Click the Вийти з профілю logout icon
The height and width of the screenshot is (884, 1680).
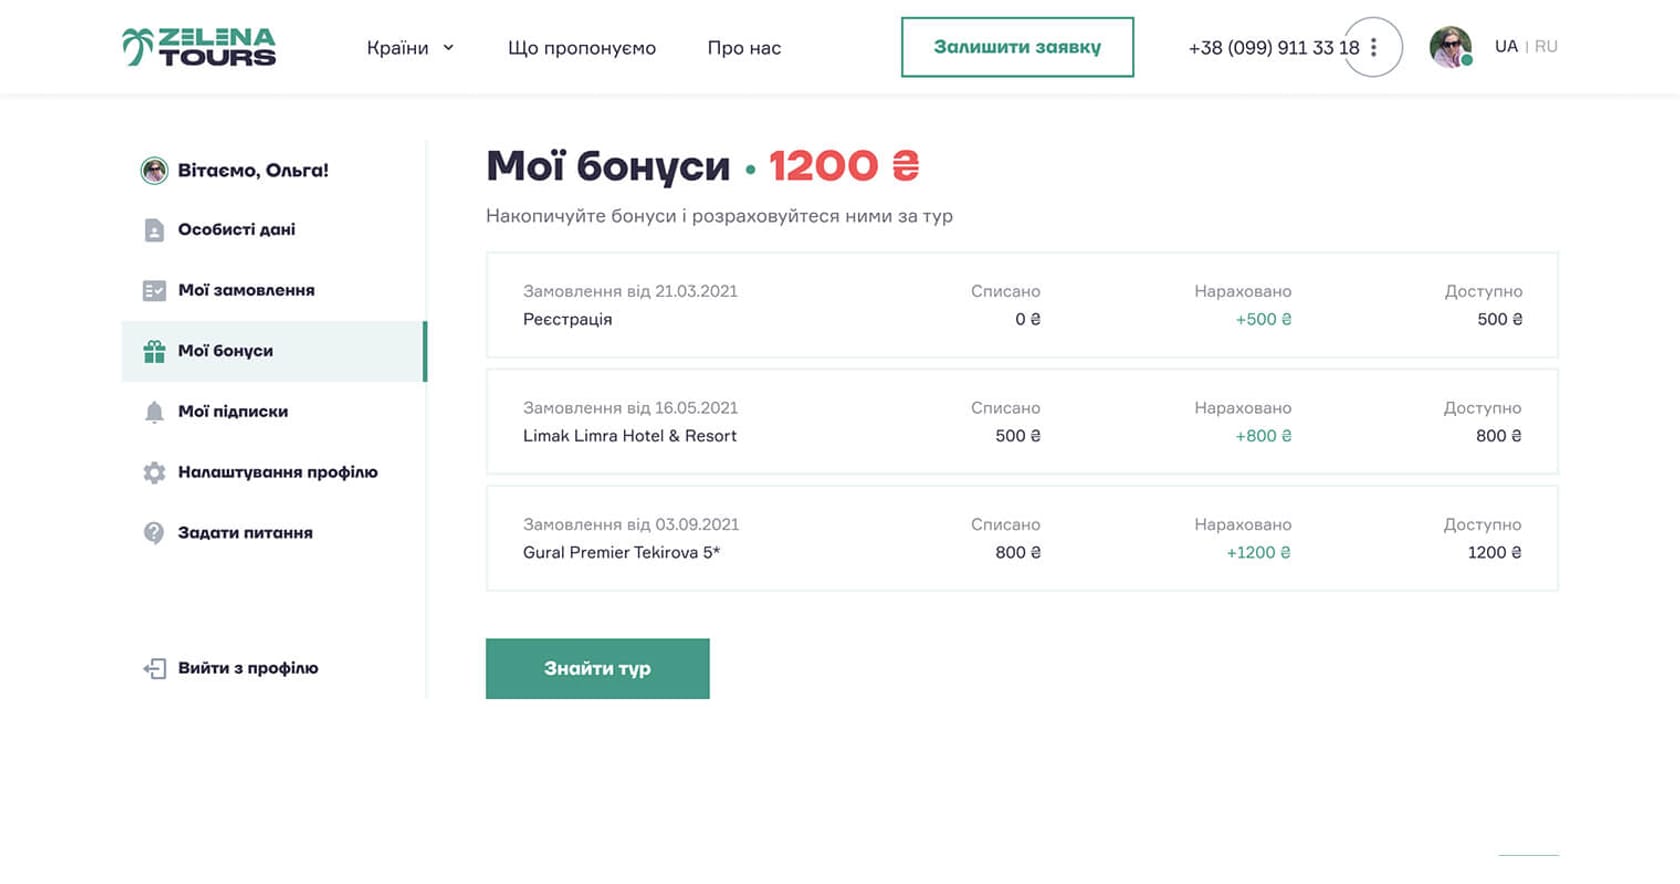tap(155, 668)
